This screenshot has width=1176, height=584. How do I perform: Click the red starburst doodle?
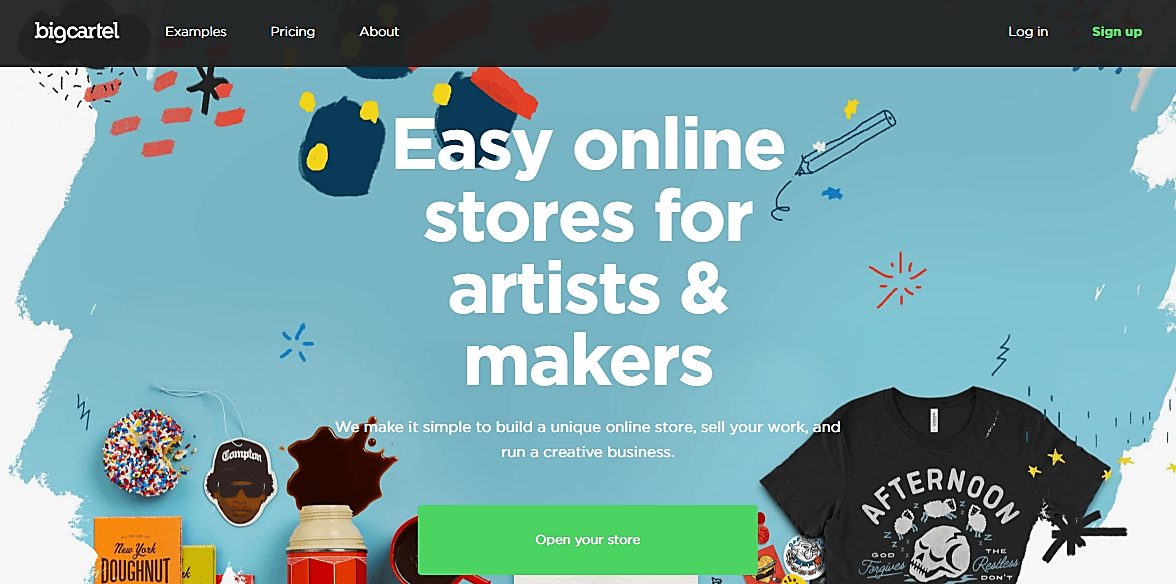pyautogui.click(x=897, y=280)
